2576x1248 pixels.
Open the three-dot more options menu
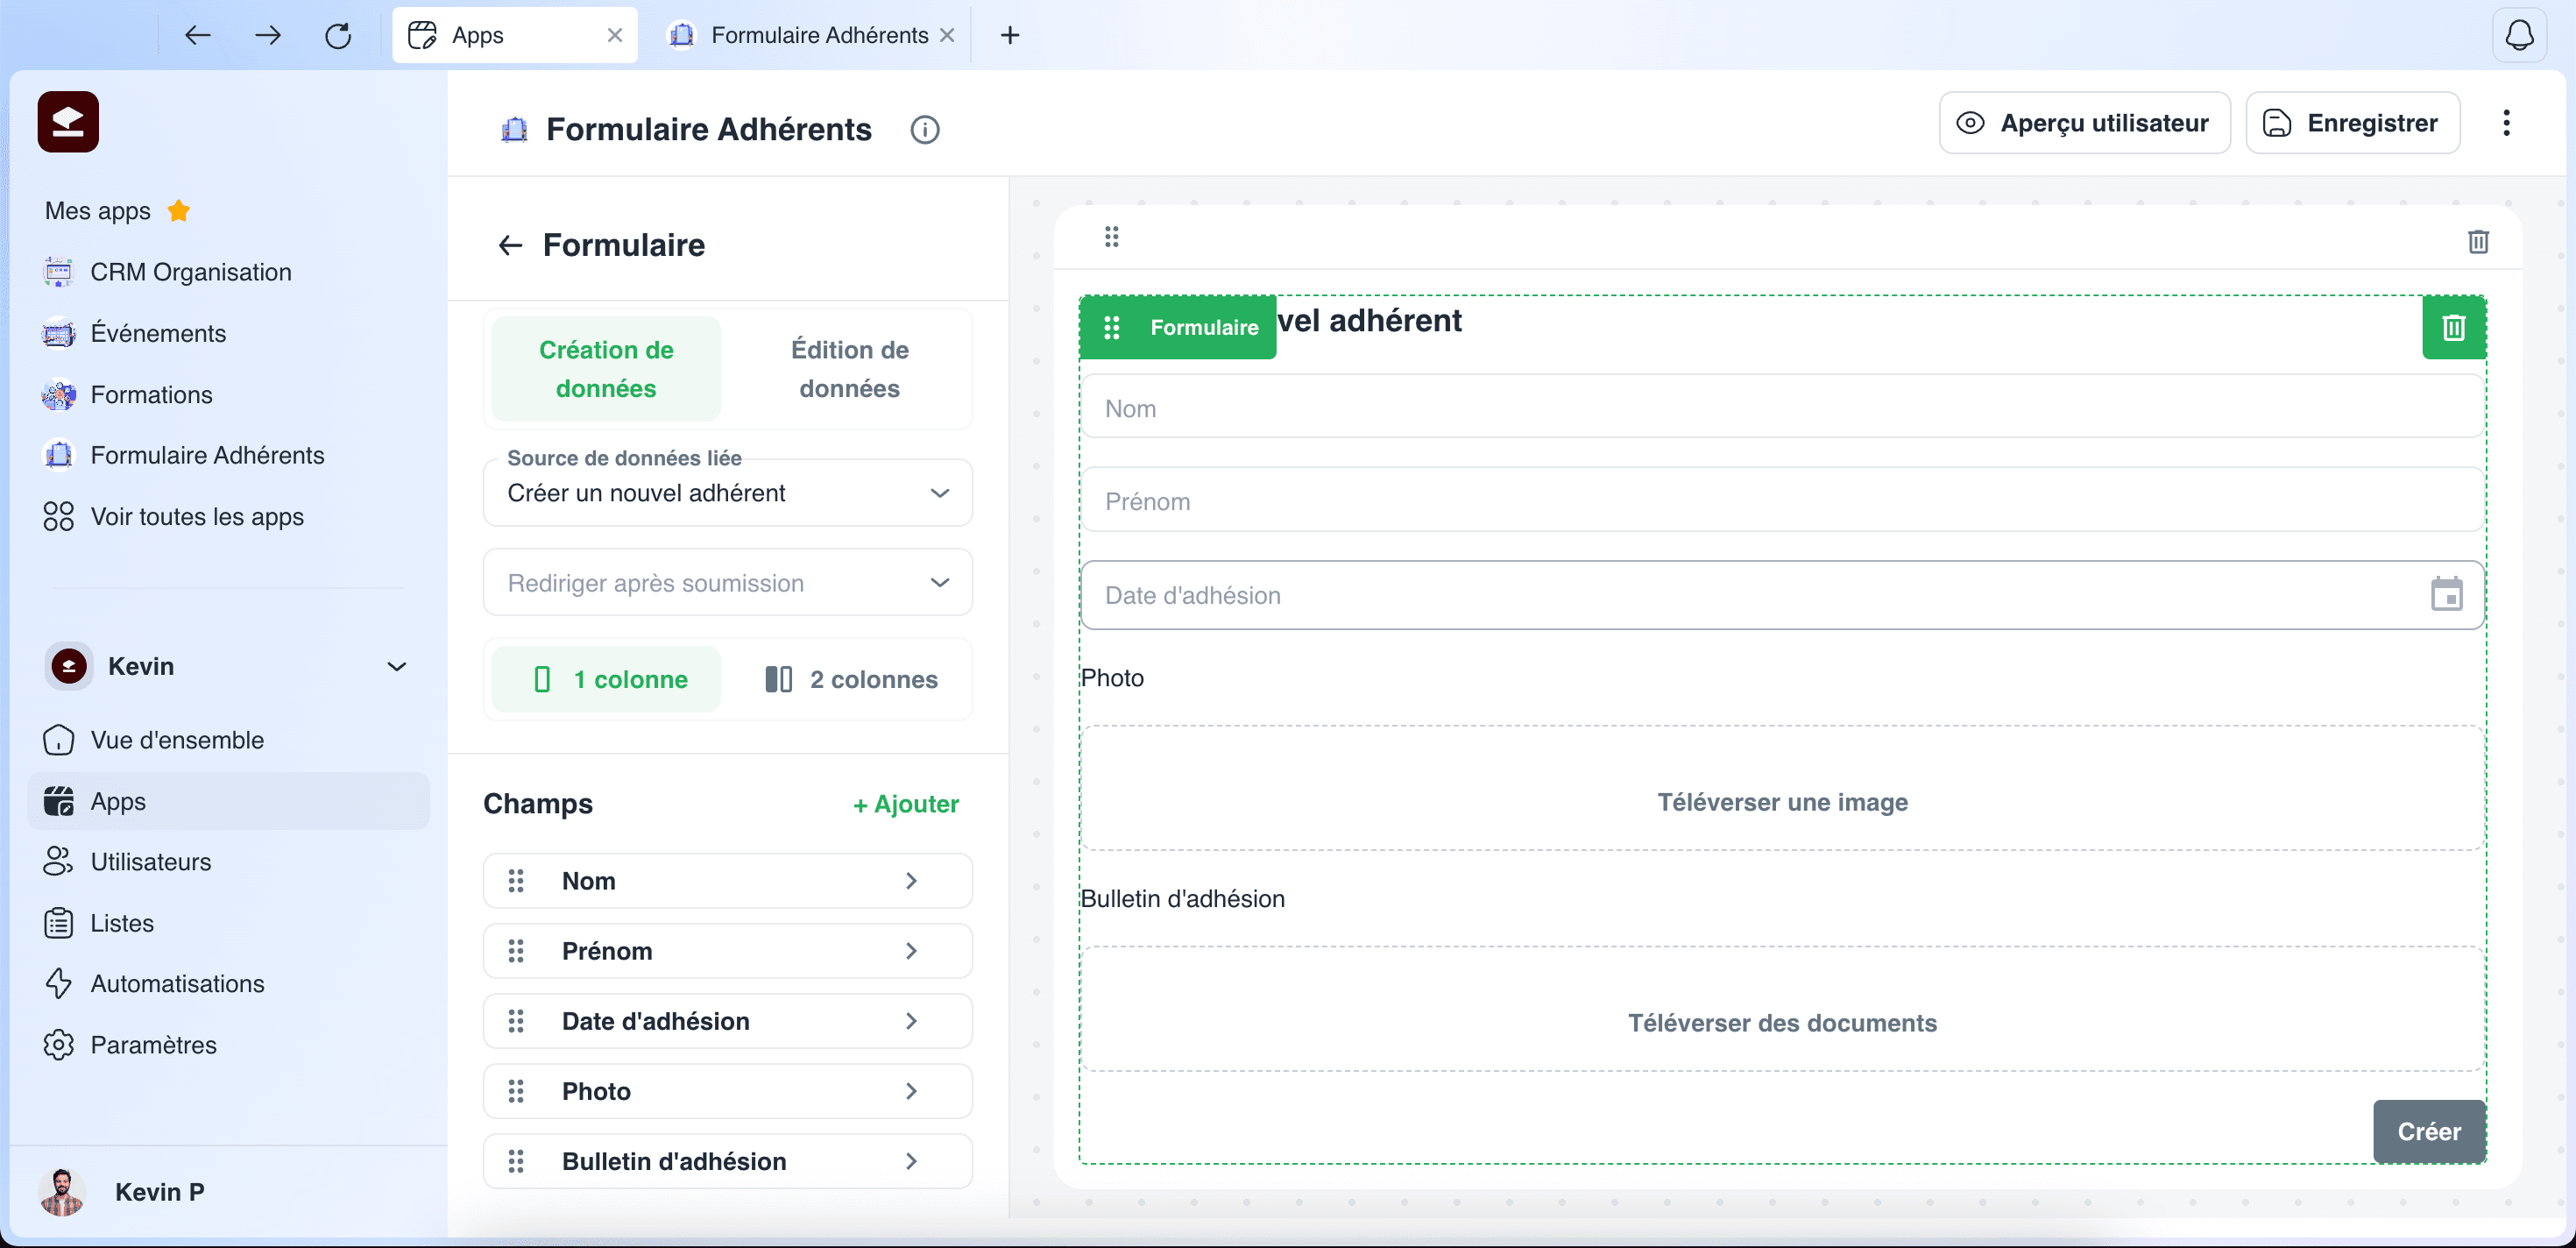tap(2506, 123)
